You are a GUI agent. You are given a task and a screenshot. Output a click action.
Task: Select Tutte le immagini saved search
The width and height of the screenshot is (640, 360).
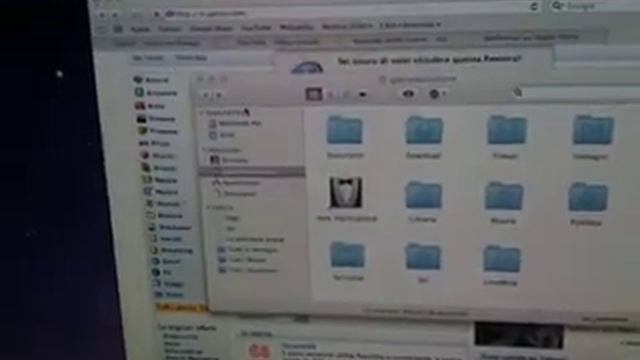[249, 250]
